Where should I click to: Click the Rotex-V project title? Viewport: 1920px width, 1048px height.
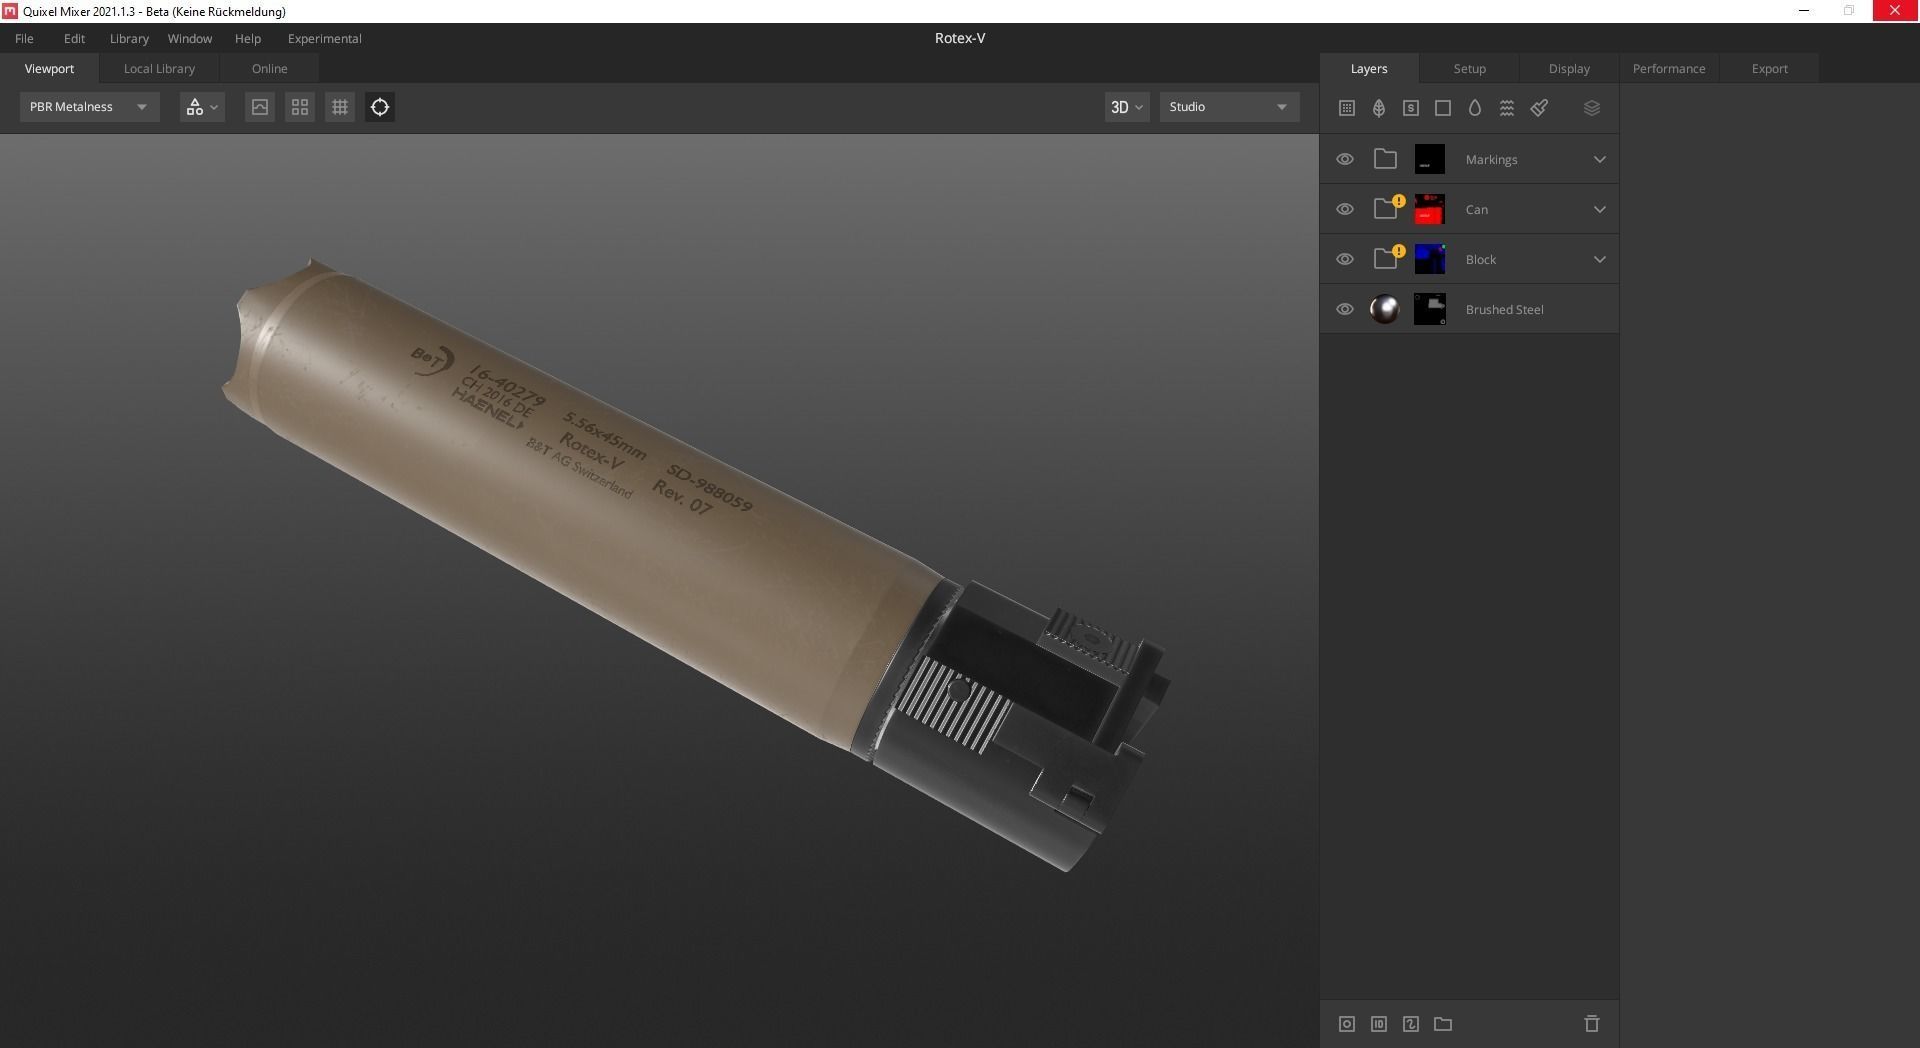tap(960, 38)
